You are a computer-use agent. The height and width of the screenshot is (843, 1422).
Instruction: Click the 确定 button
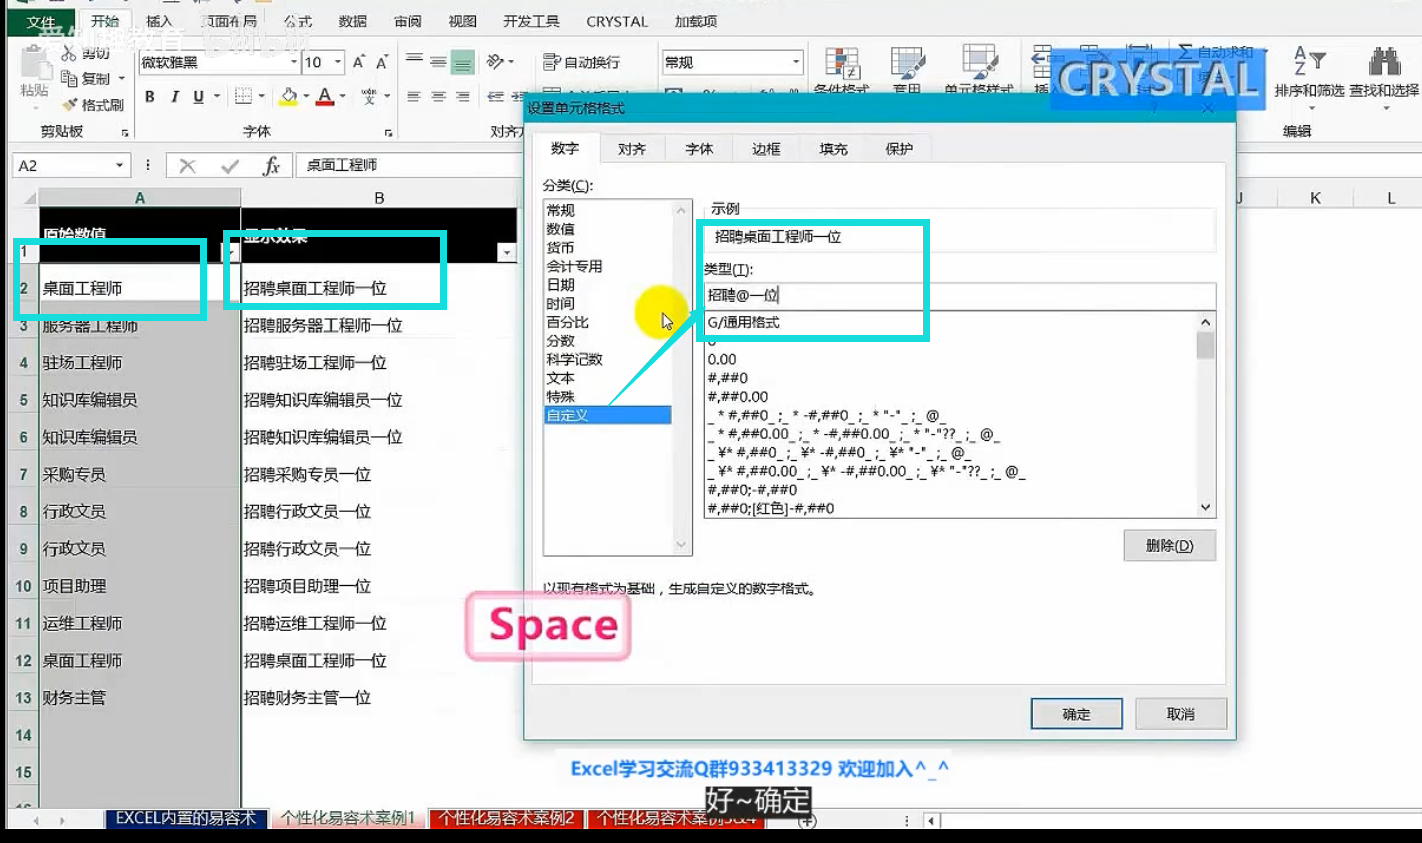click(x=1076, y=713)
